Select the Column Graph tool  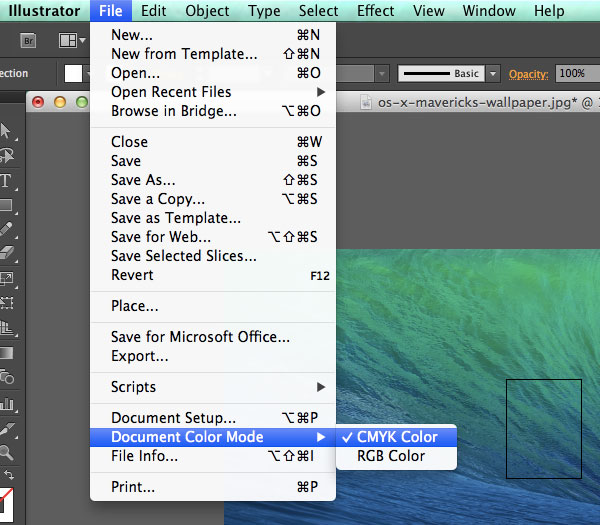coord(6,403)
